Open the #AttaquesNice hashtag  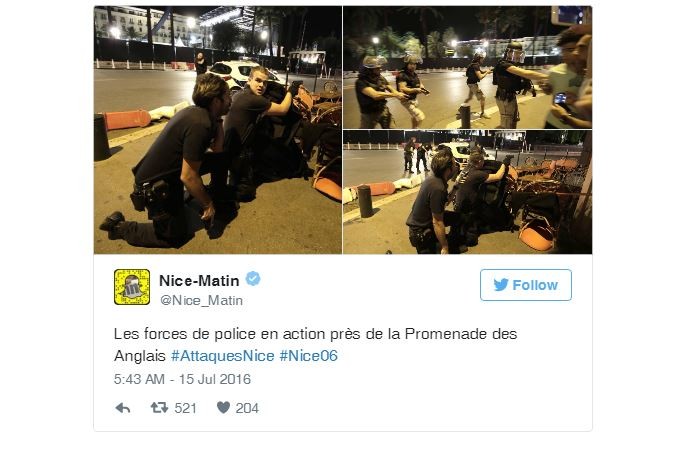[x=223, y=356]
